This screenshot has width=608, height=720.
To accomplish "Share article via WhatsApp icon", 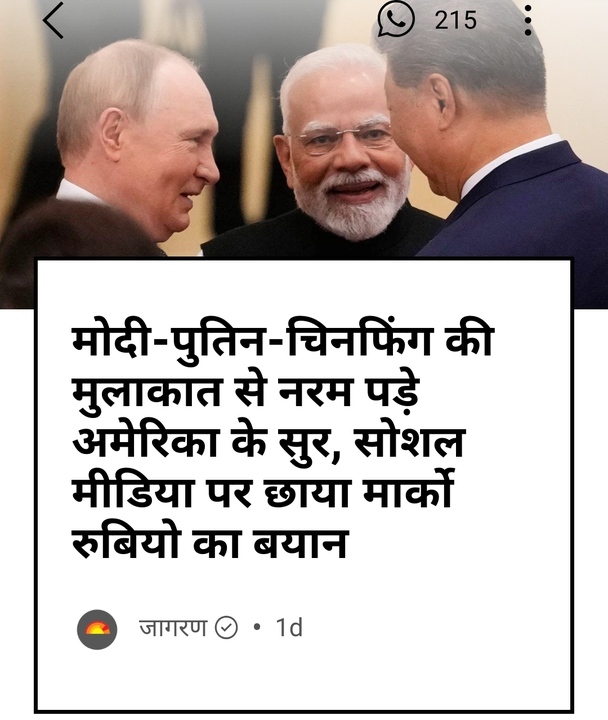I will coord(396,19).
